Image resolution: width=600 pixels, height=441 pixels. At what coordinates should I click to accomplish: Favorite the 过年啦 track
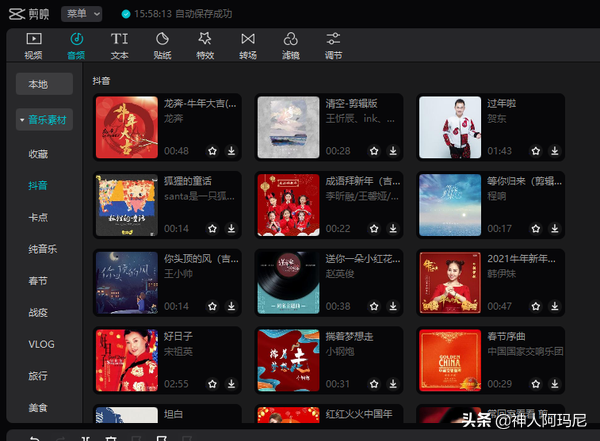pos(536,151)
